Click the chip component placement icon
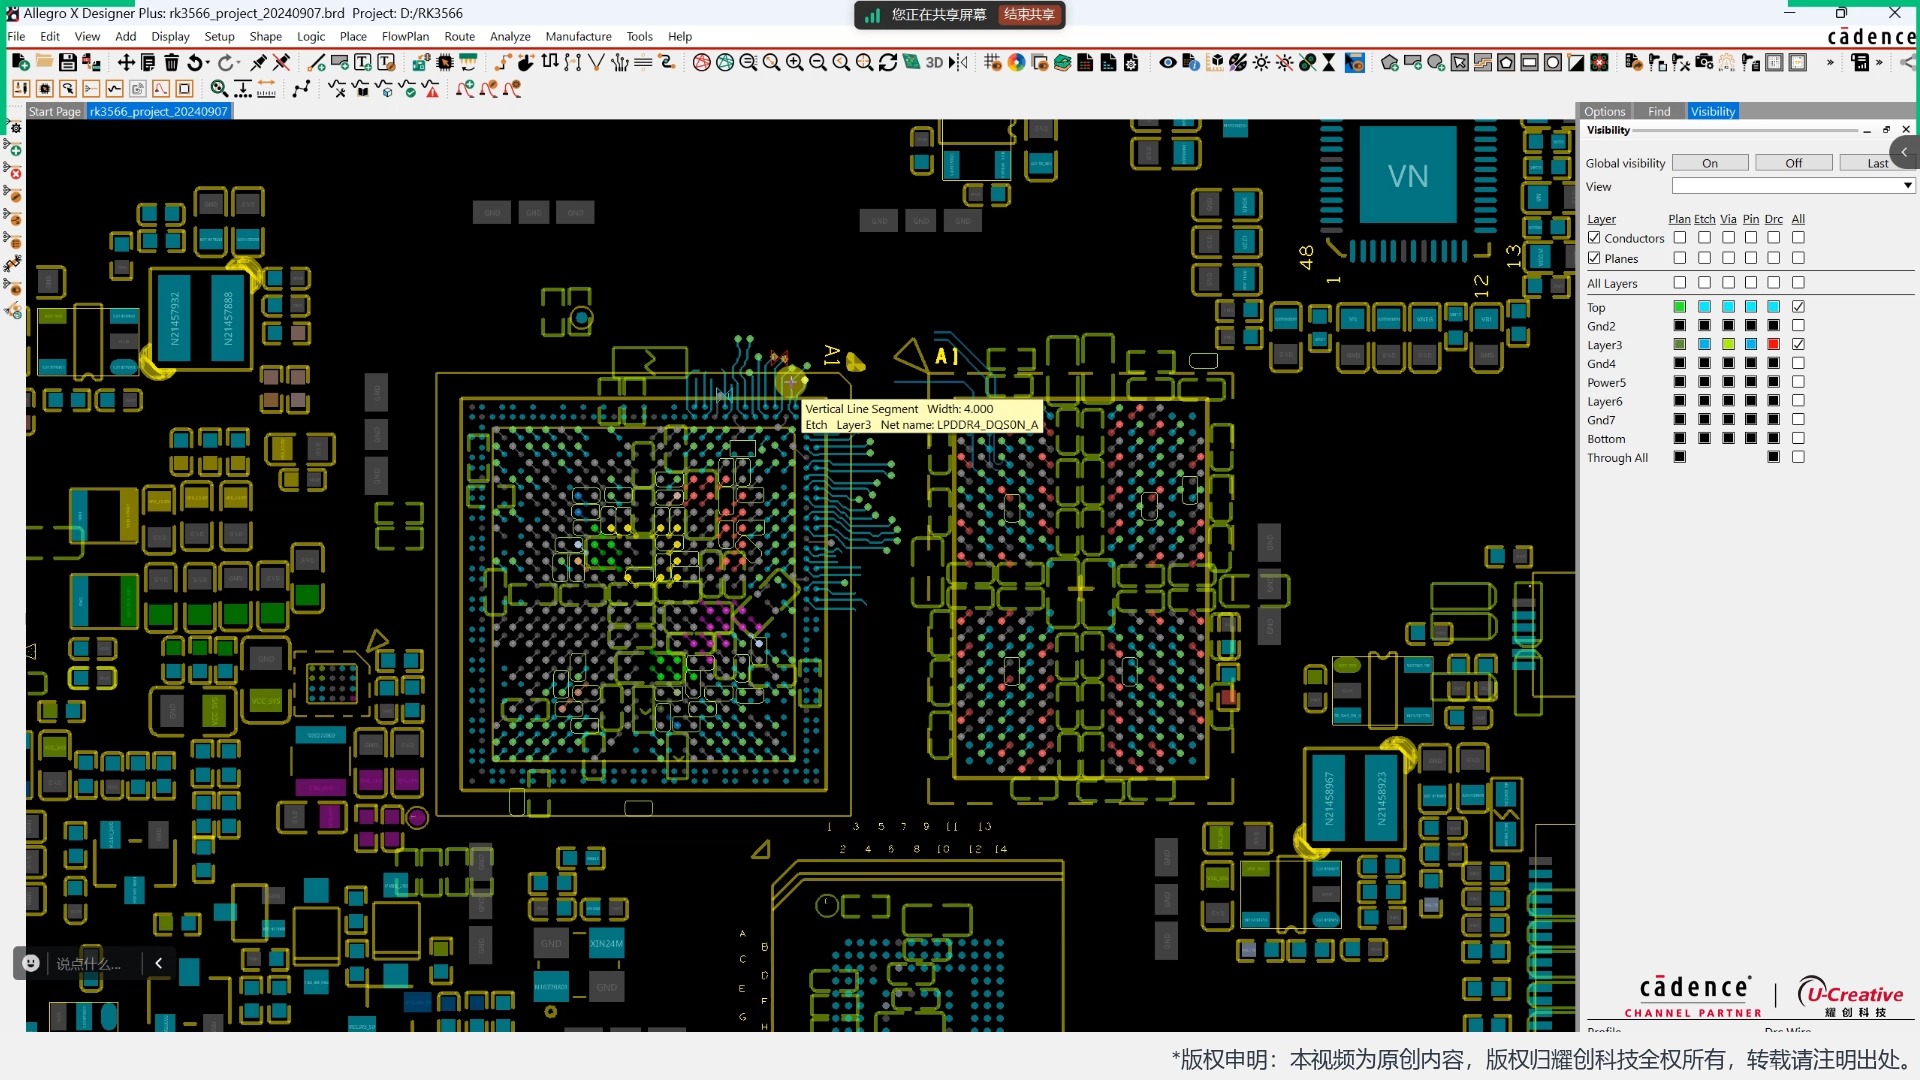The height and width of the screenshot is (1080, 1920). [x=445, y=62]
